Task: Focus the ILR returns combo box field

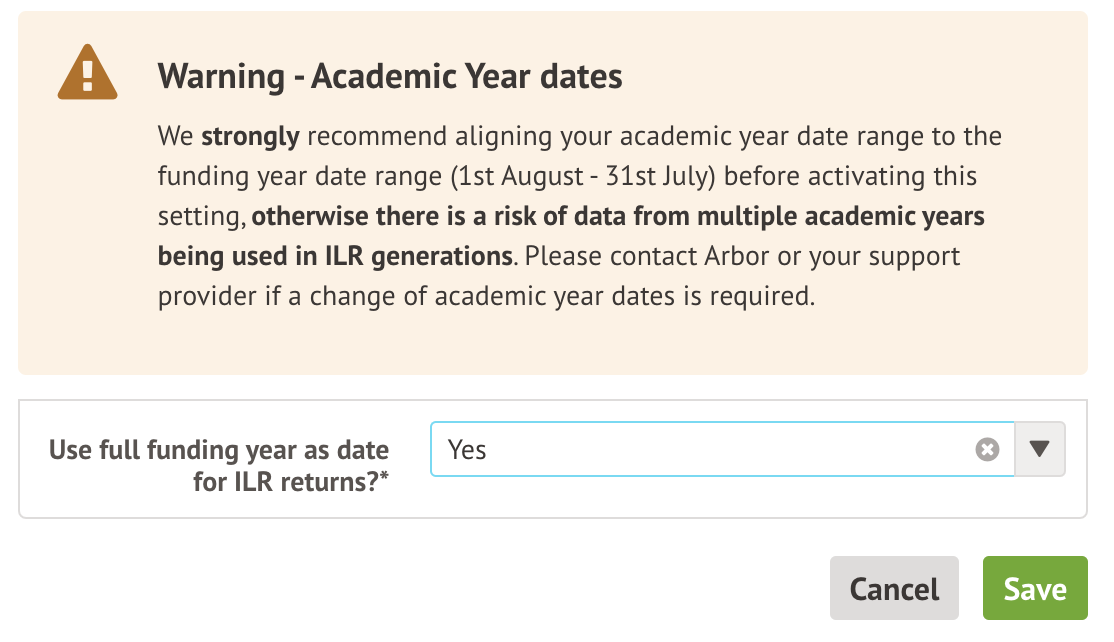Action: 700,450
